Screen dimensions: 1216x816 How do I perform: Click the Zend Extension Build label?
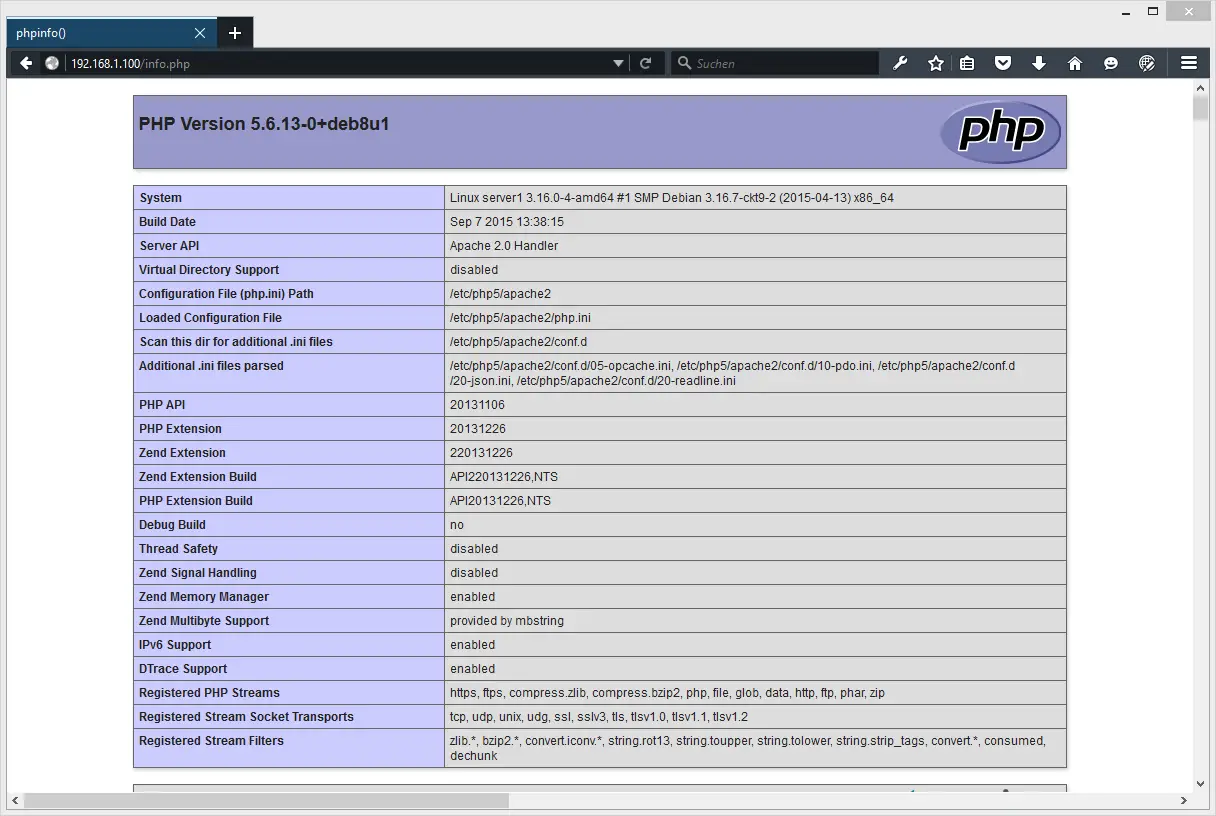[x=198, y=477]
